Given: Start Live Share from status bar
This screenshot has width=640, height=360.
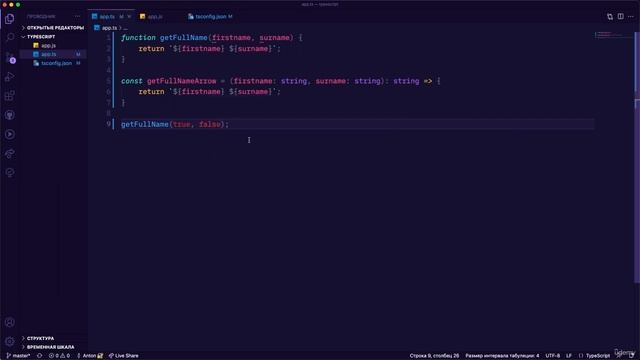Looking at the screenshot, I should click(124, 356).
